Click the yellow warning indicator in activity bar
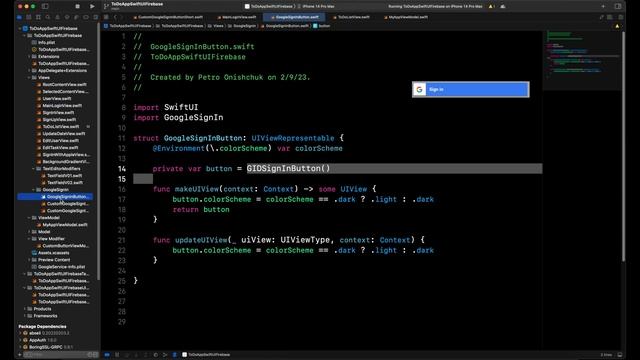Screen dimensions: 640x360 (x=492, y=7)
